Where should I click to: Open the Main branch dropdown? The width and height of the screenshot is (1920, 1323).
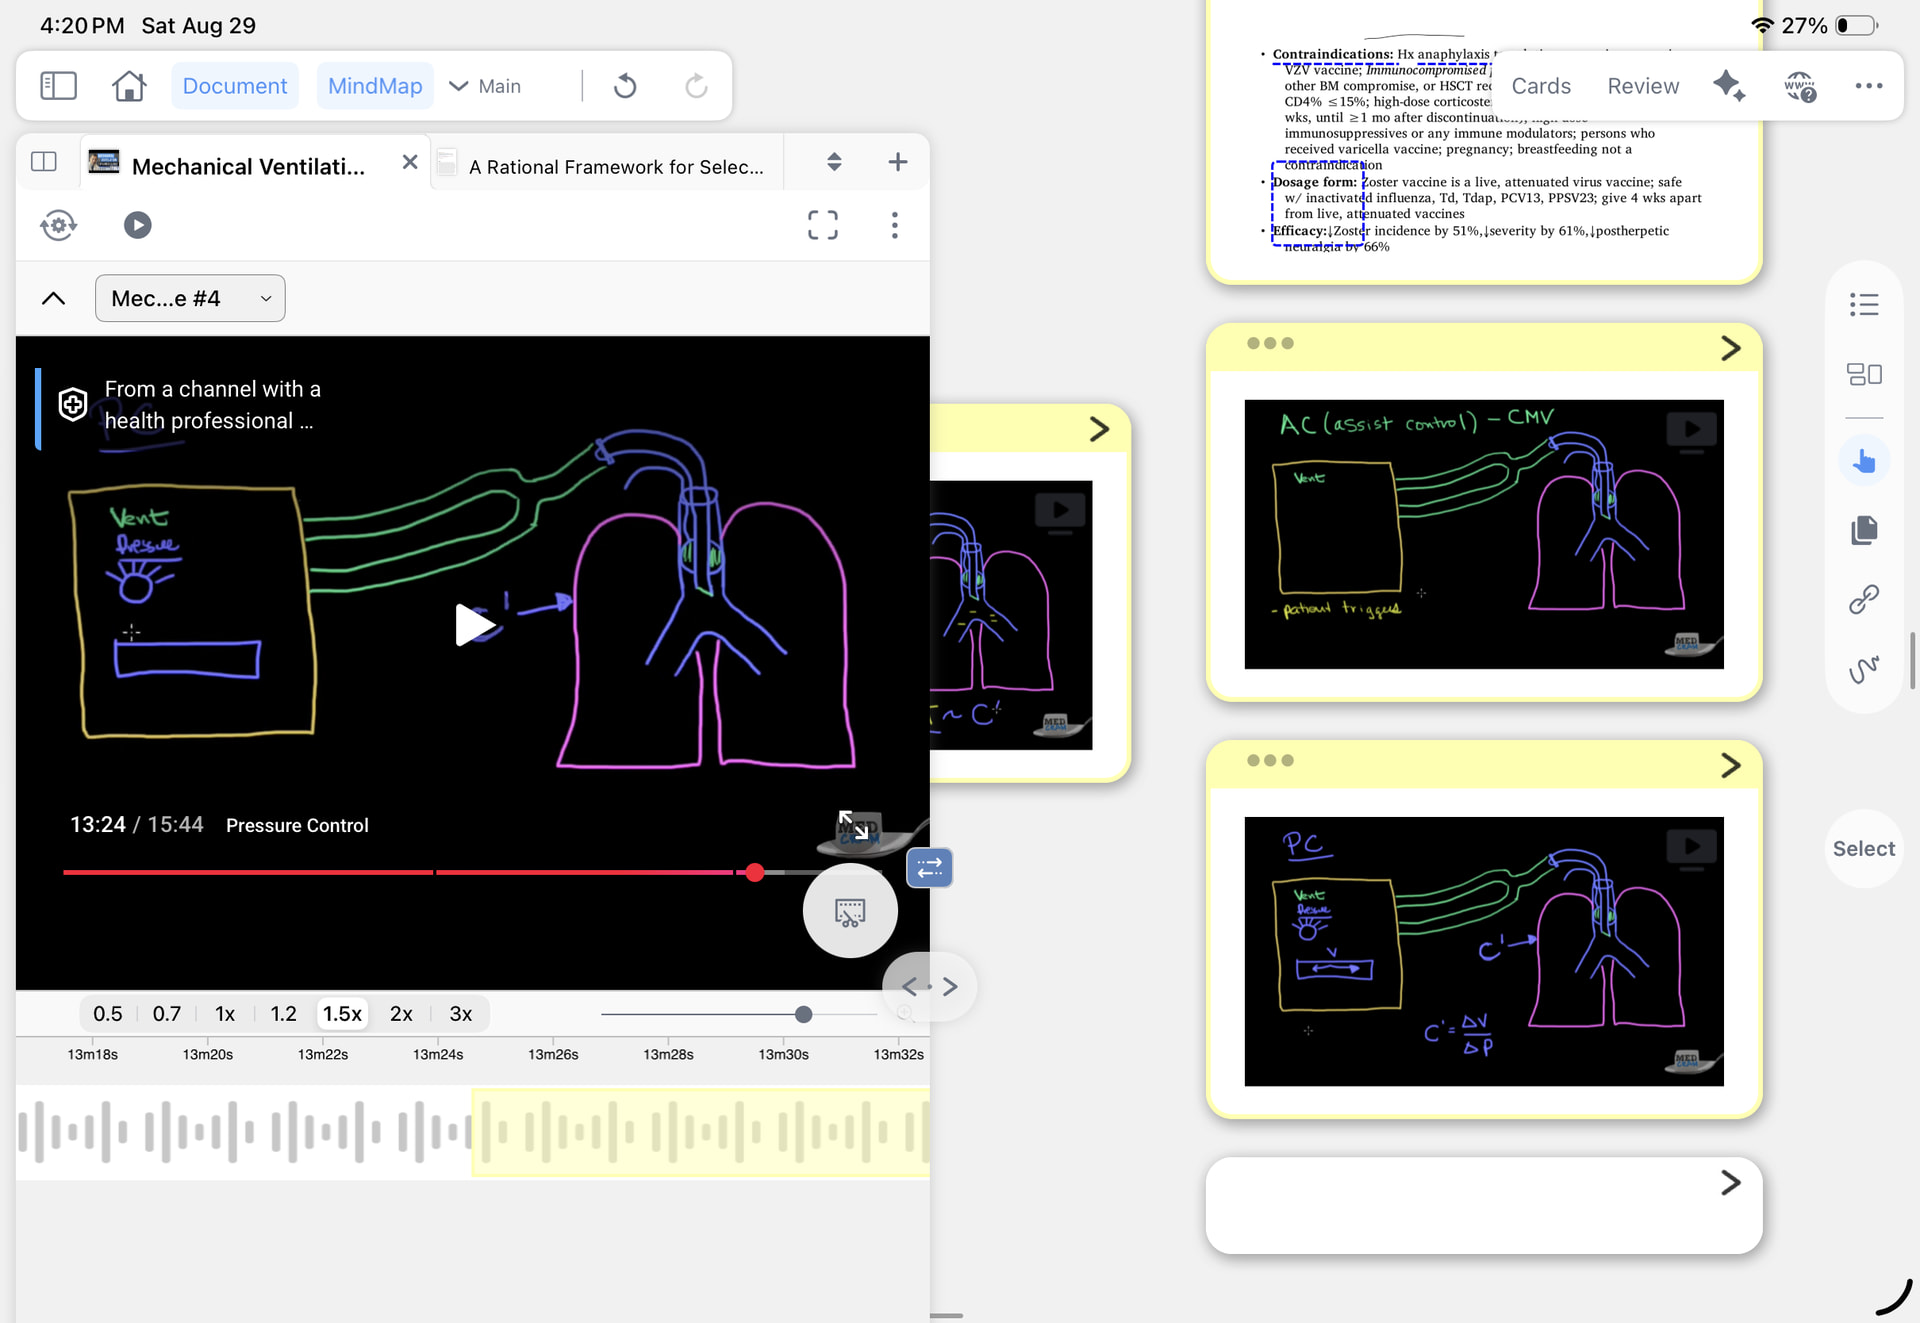(x=486, y=86)
